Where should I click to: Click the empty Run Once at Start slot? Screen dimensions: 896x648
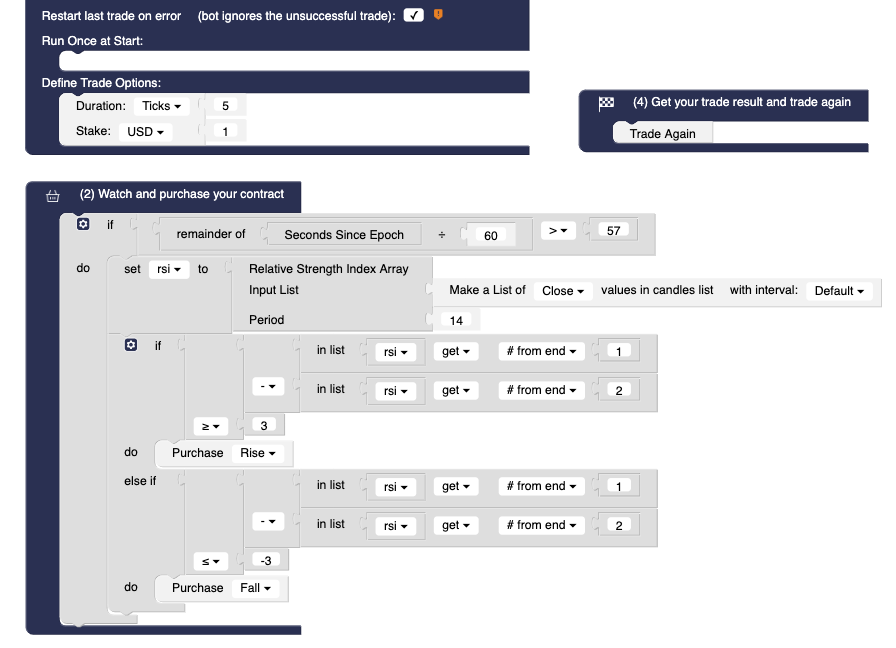tap(294, 61)
